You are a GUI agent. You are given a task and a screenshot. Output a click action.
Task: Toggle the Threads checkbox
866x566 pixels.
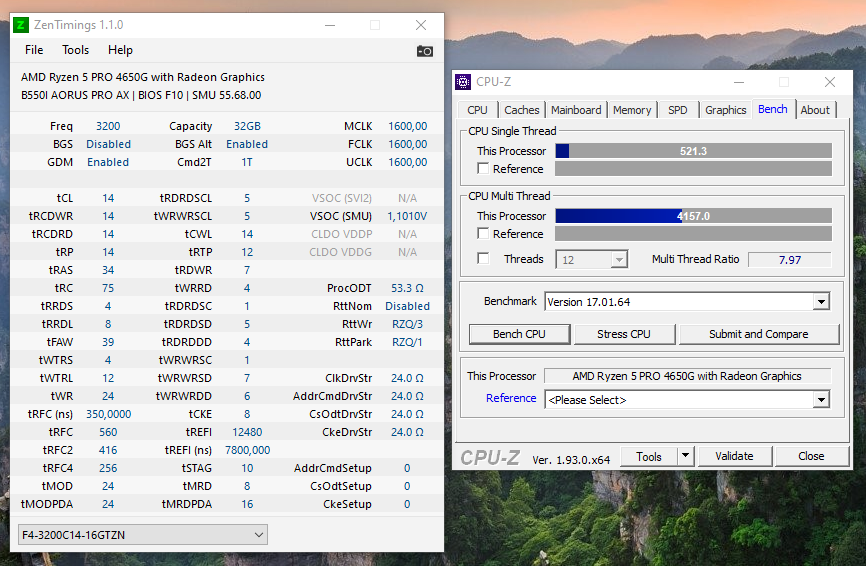pos(483,258)
